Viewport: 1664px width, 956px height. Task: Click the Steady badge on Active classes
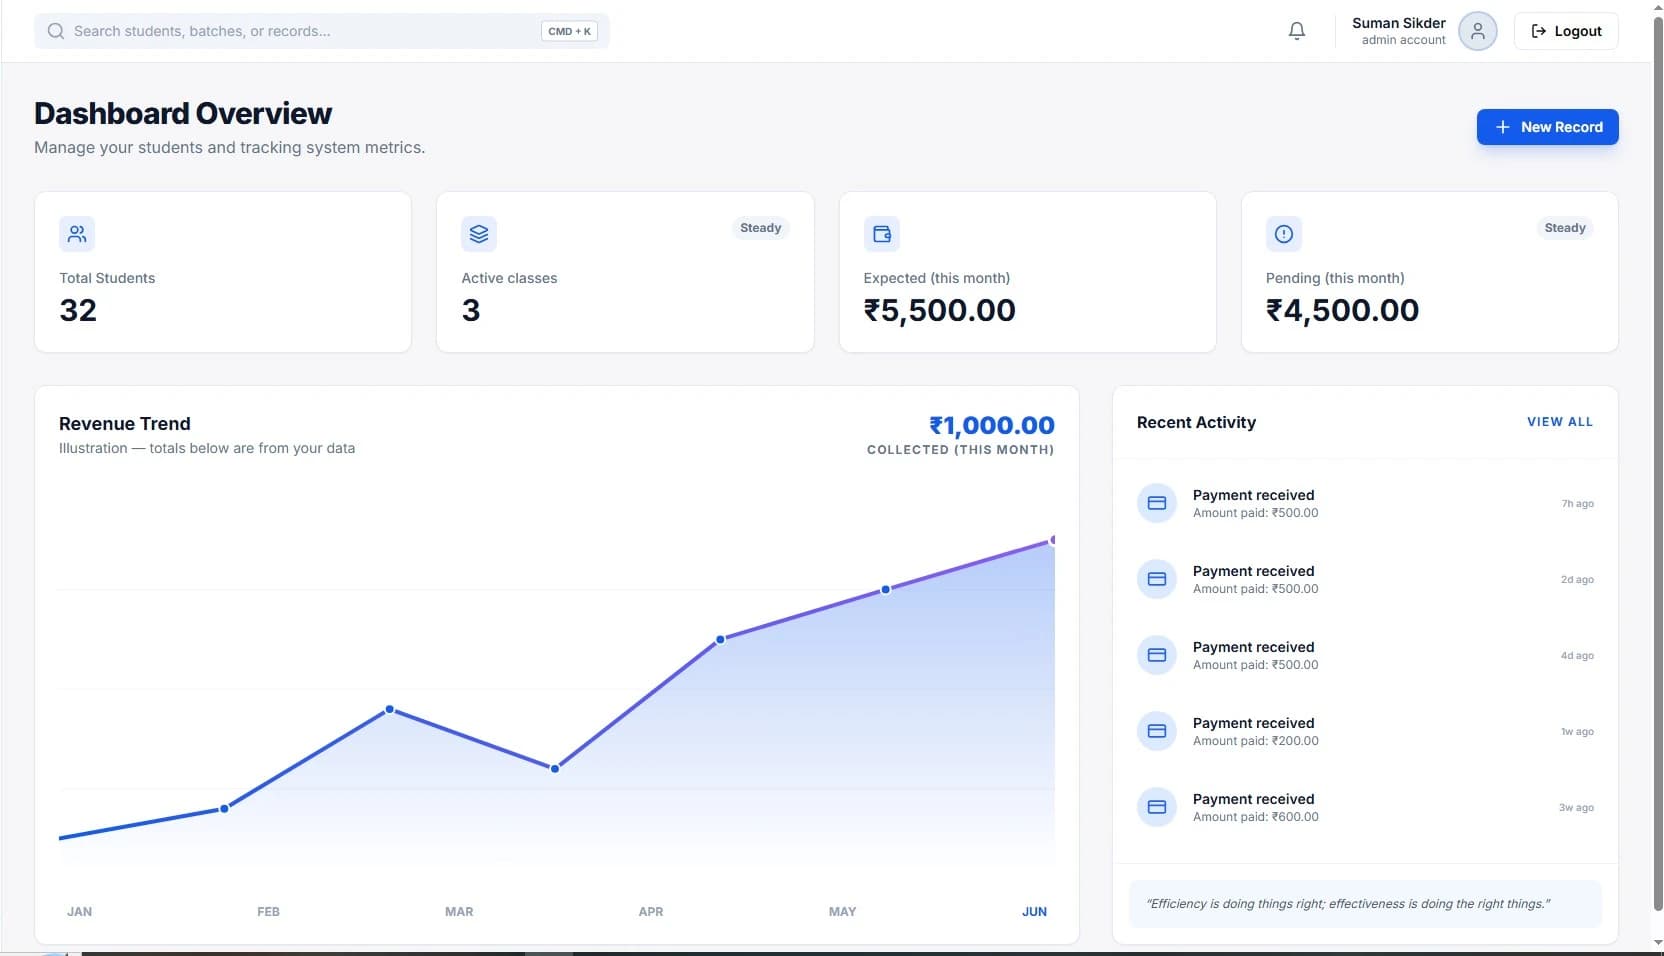[759, 228]
